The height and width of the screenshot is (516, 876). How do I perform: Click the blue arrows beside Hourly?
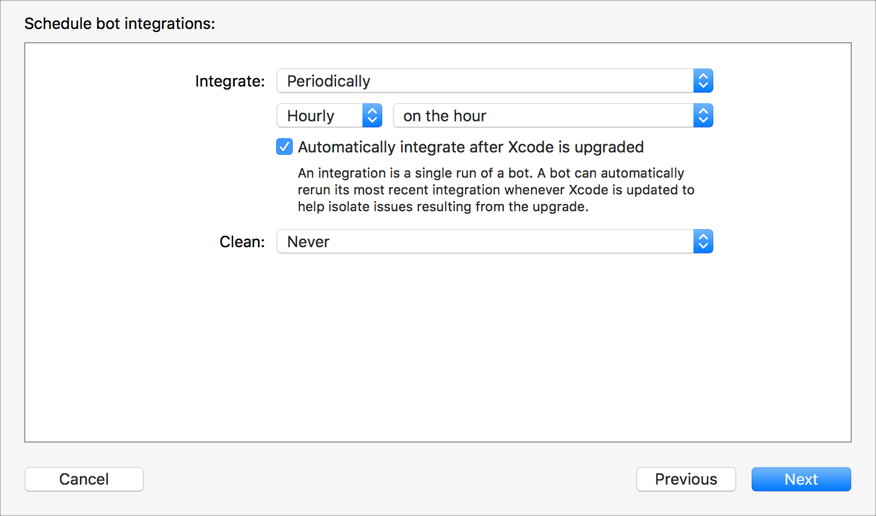click(x=372, y=116)
